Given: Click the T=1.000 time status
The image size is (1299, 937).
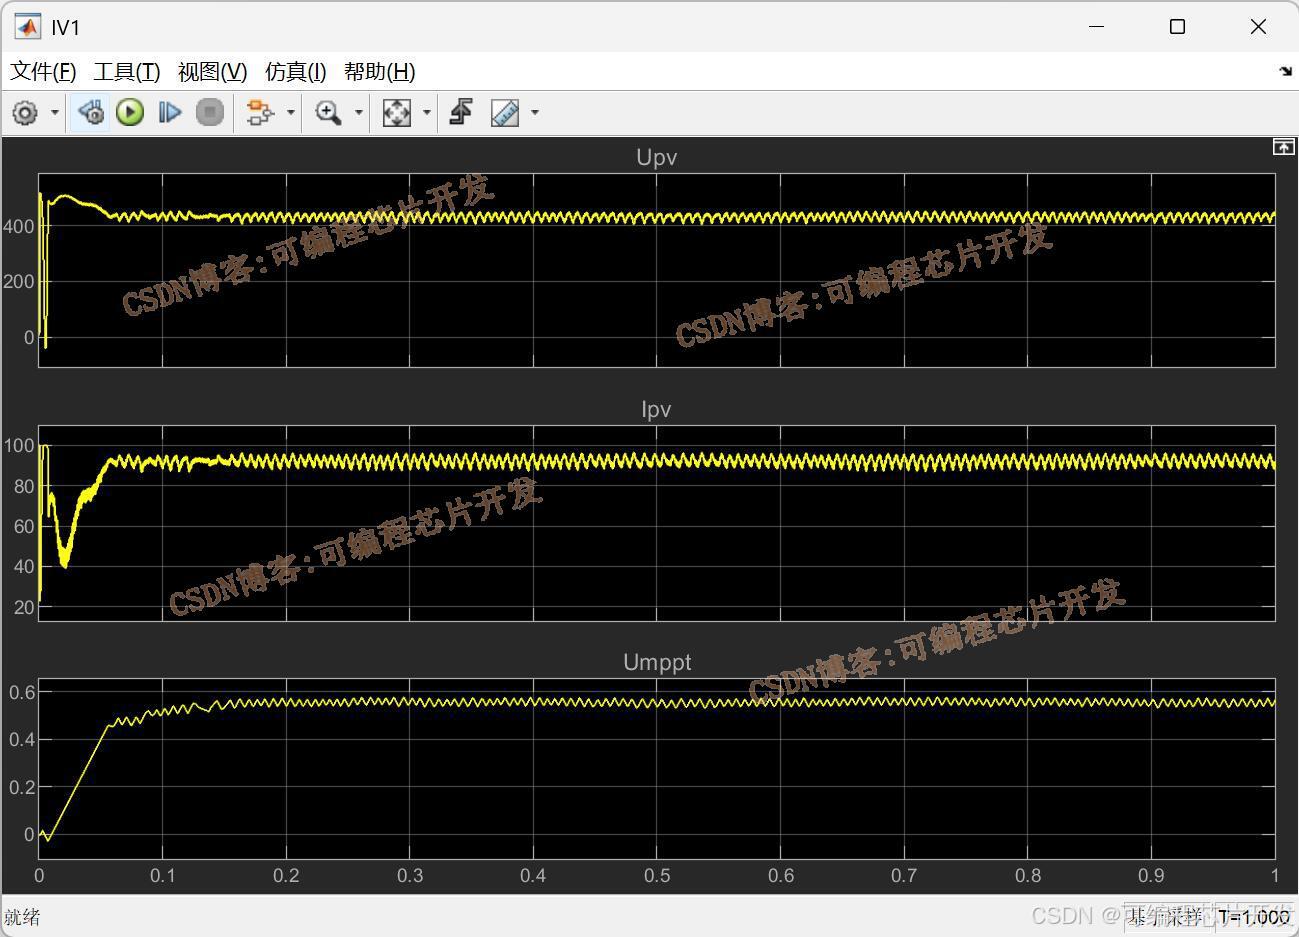Looking at the screenshot, I should 1254,917.
